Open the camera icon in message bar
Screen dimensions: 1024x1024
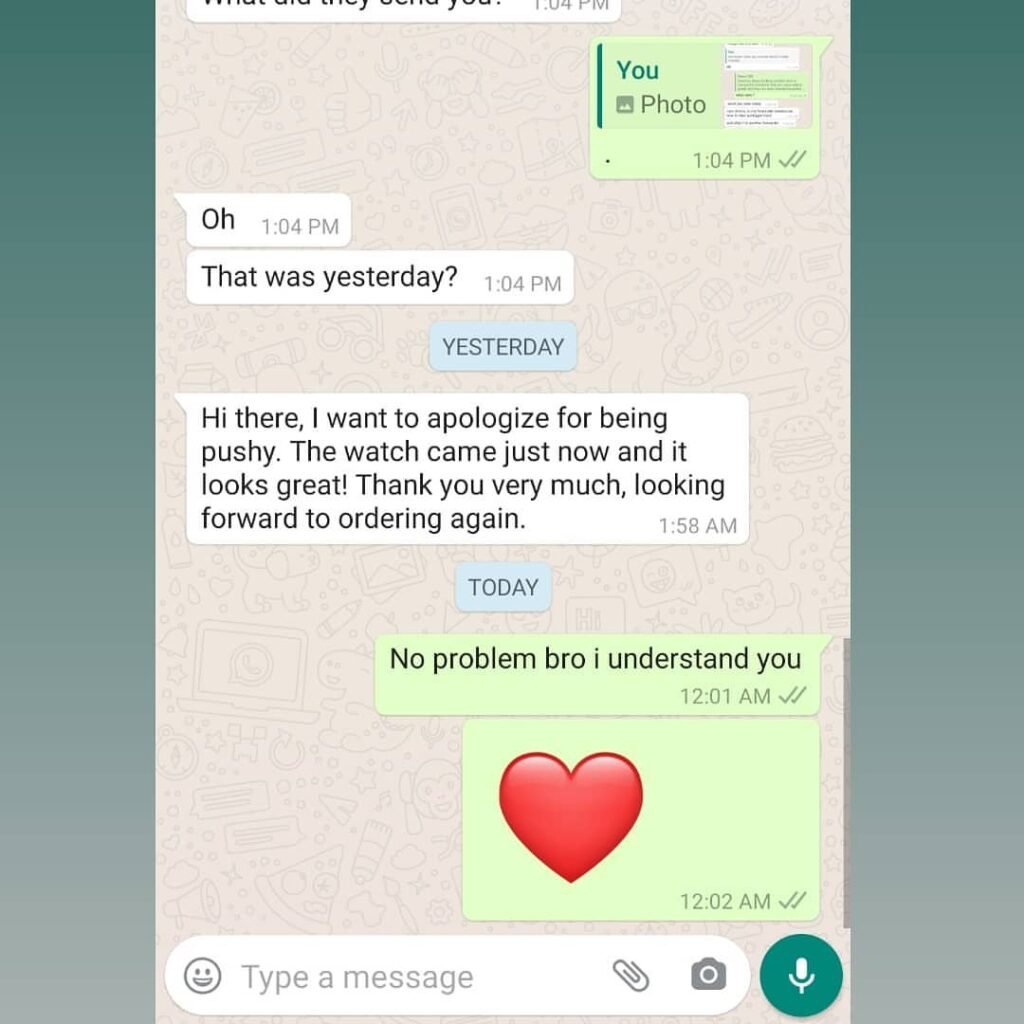[x=709, y=975]
